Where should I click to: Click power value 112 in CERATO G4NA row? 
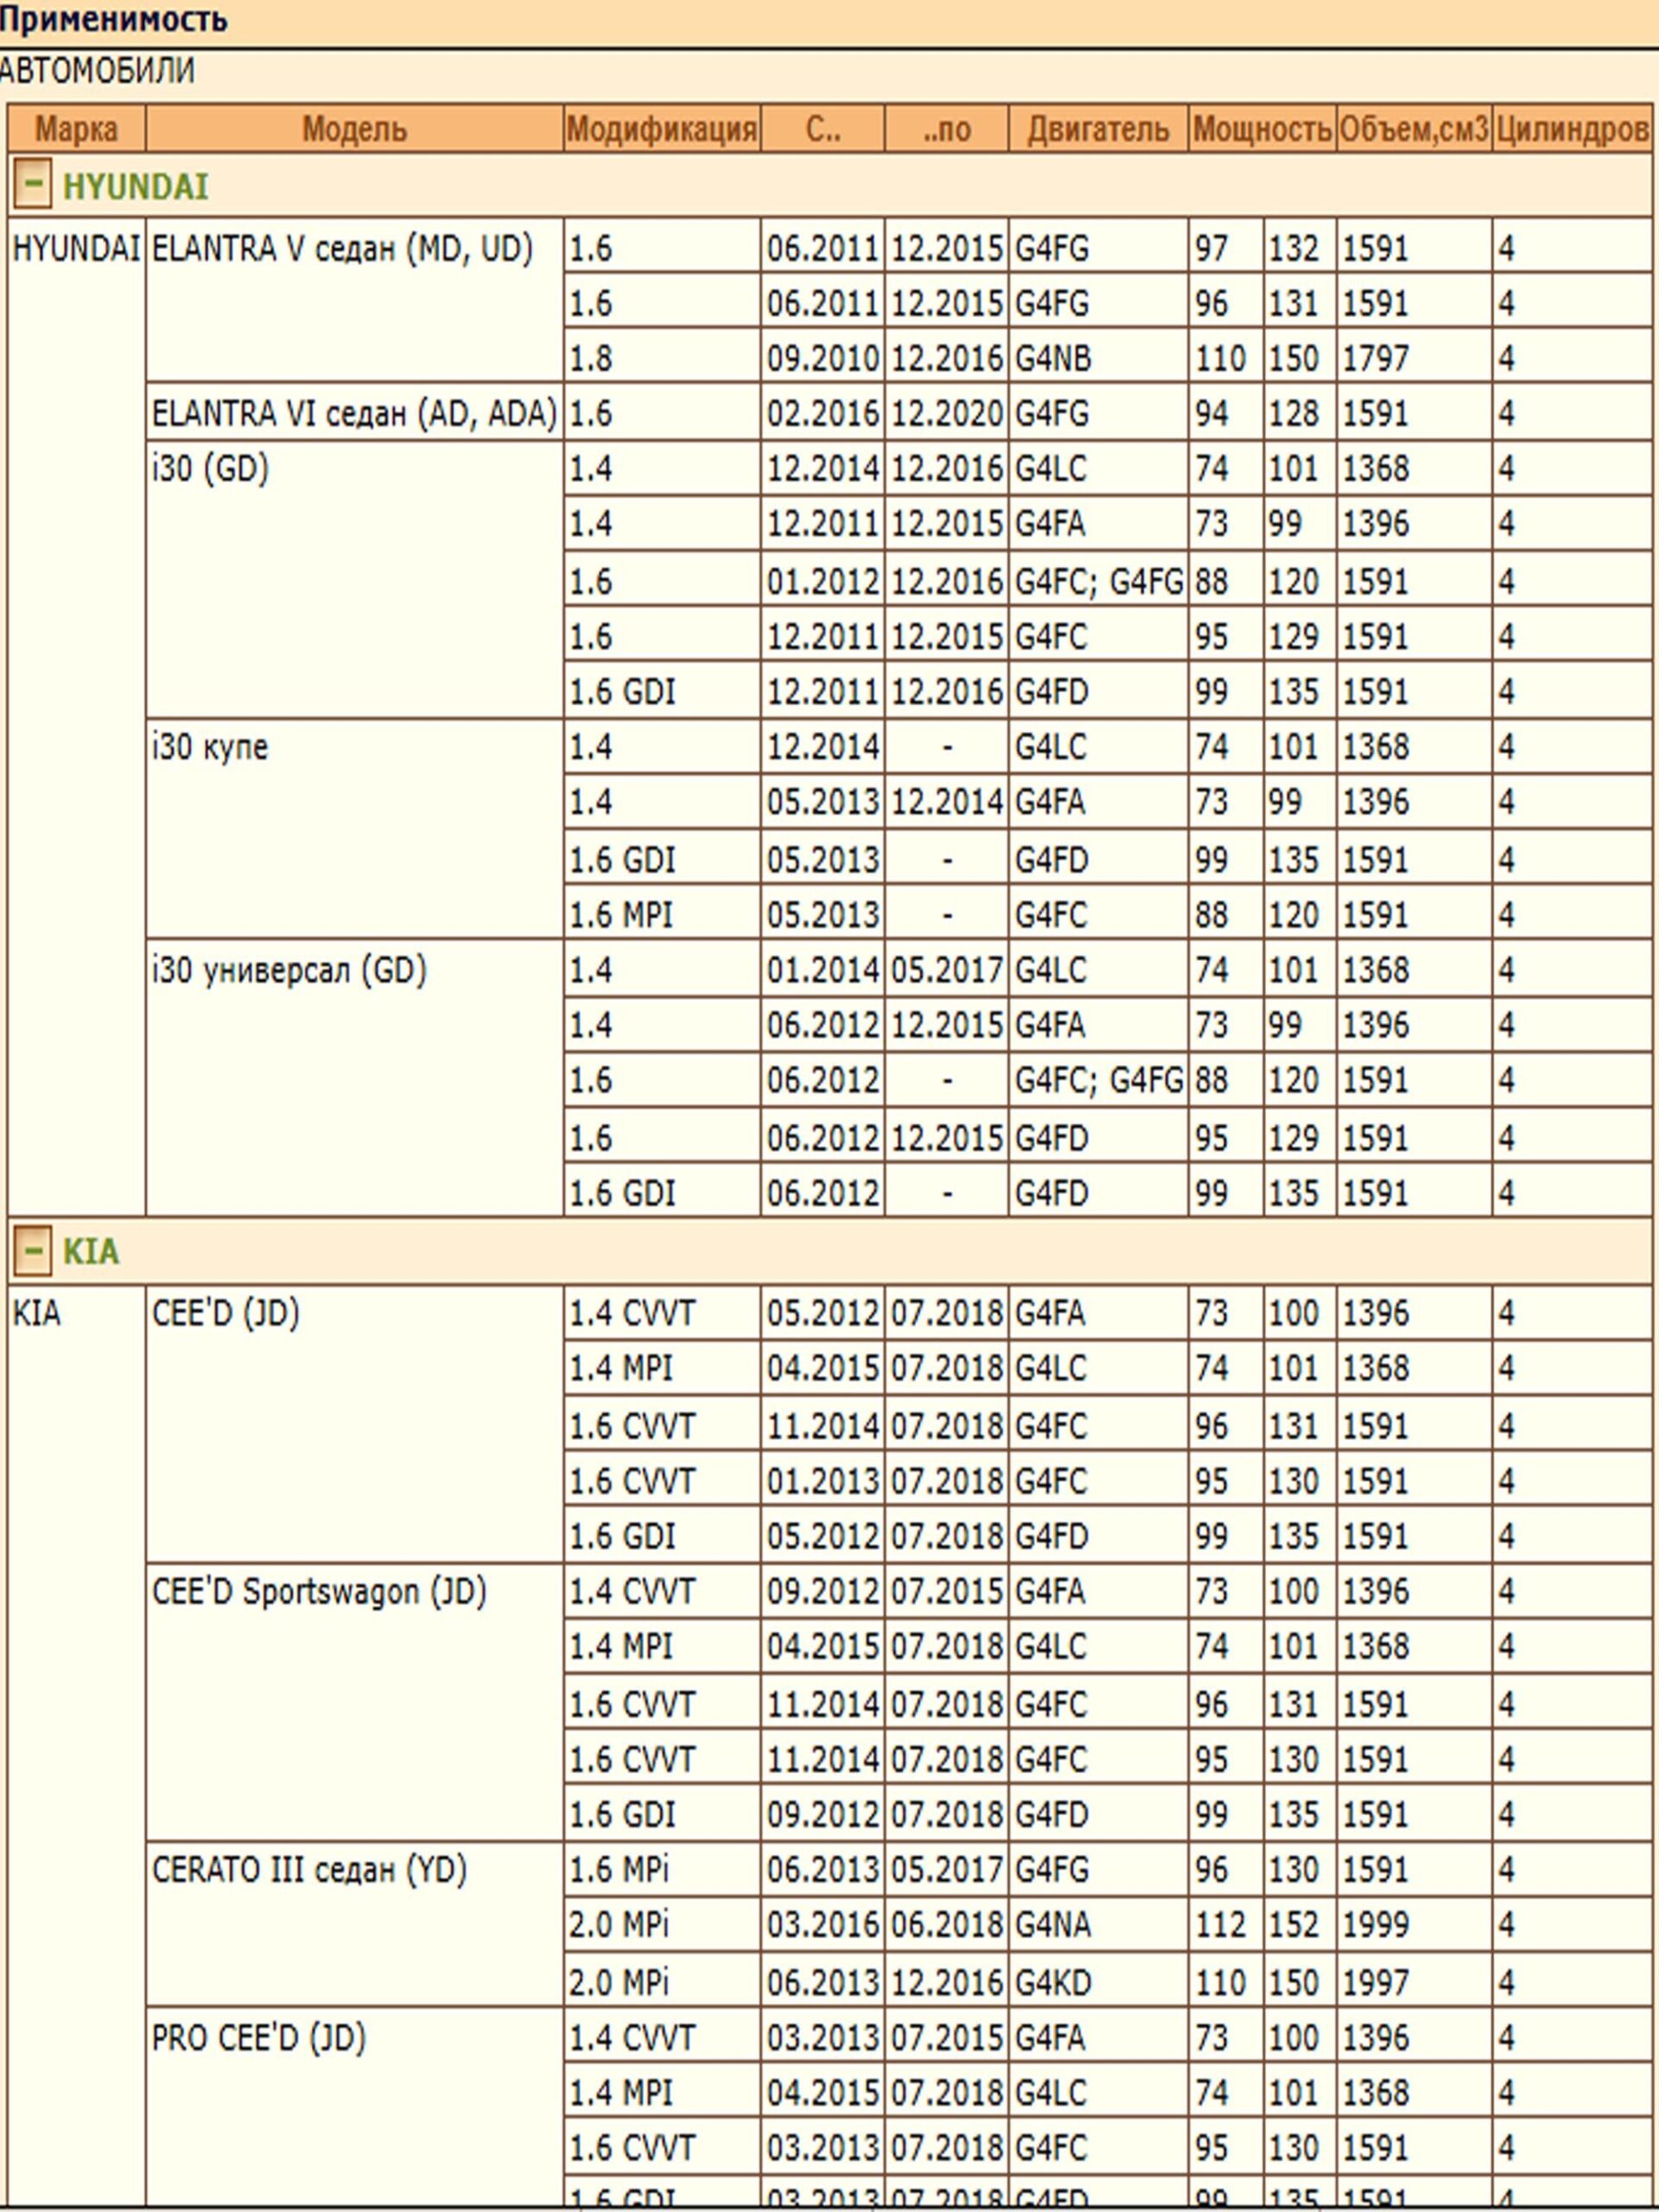(1220, 1924)
